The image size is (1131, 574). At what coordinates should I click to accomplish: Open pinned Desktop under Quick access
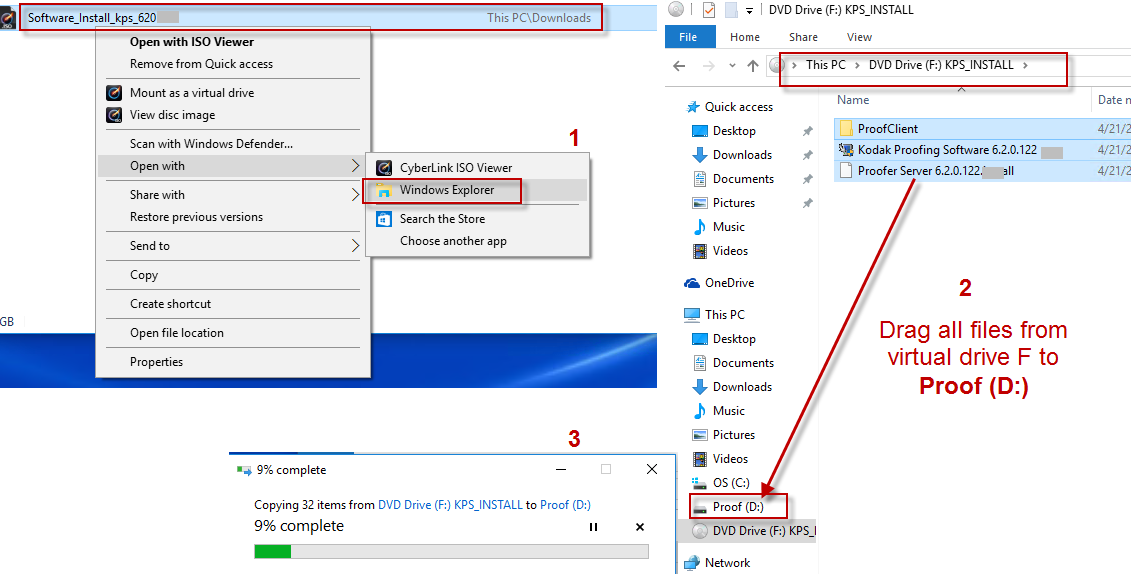point(734,131)
